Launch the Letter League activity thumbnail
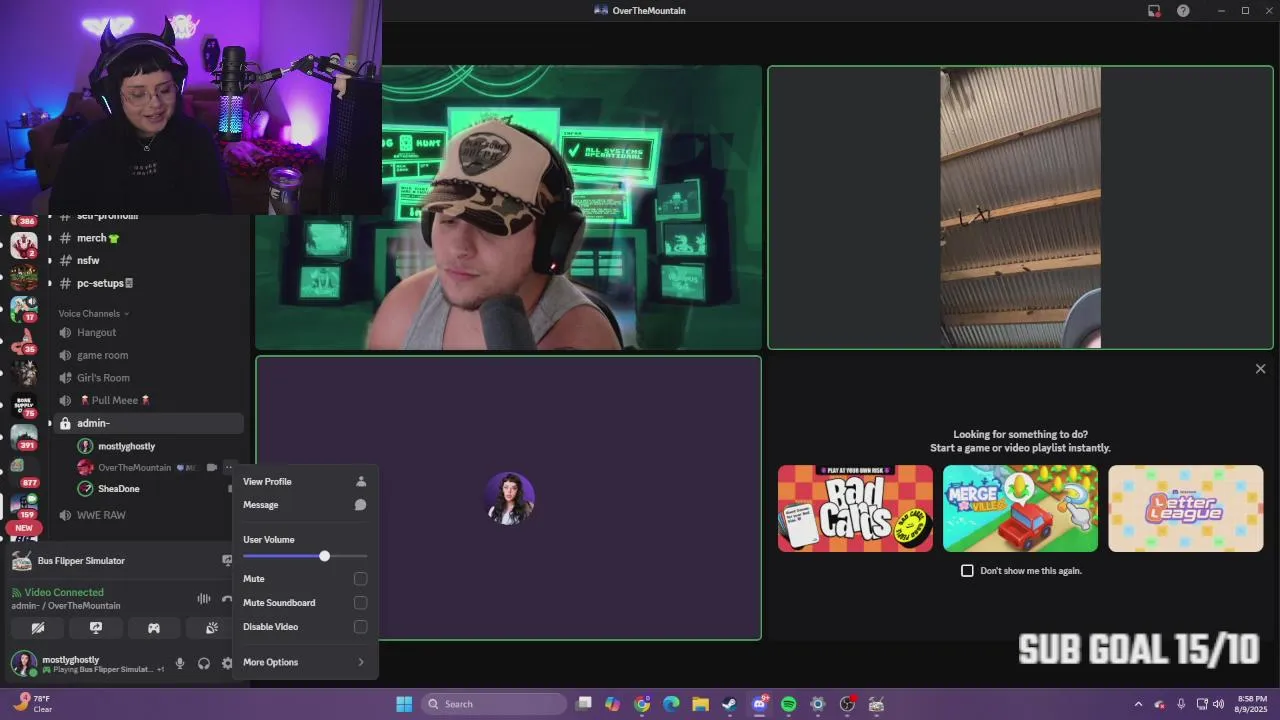This screenshot has height=720, width=1280. click(x=1185, y=508)
